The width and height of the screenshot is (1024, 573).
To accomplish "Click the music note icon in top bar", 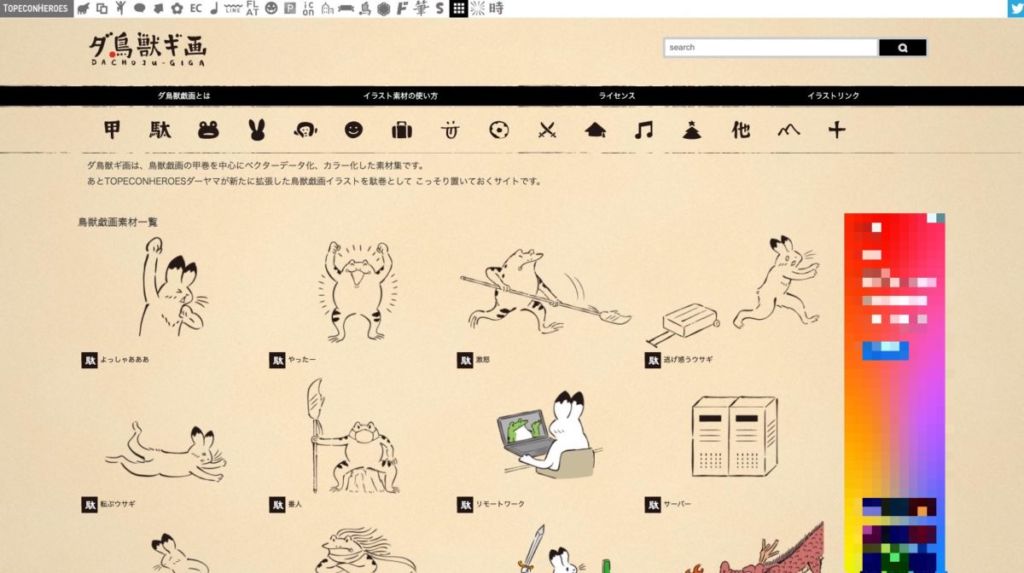I will 214,8.
